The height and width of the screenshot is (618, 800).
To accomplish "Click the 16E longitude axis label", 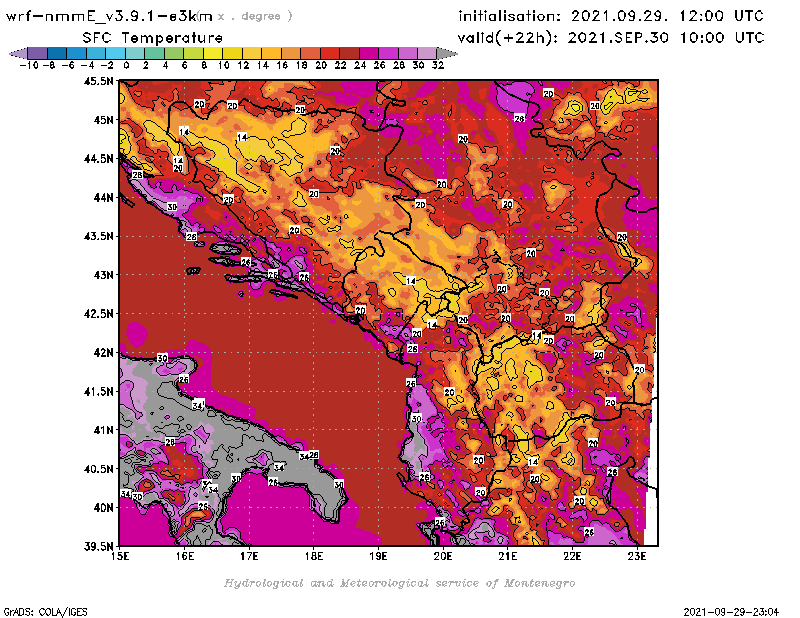I will tap(185, 556).
